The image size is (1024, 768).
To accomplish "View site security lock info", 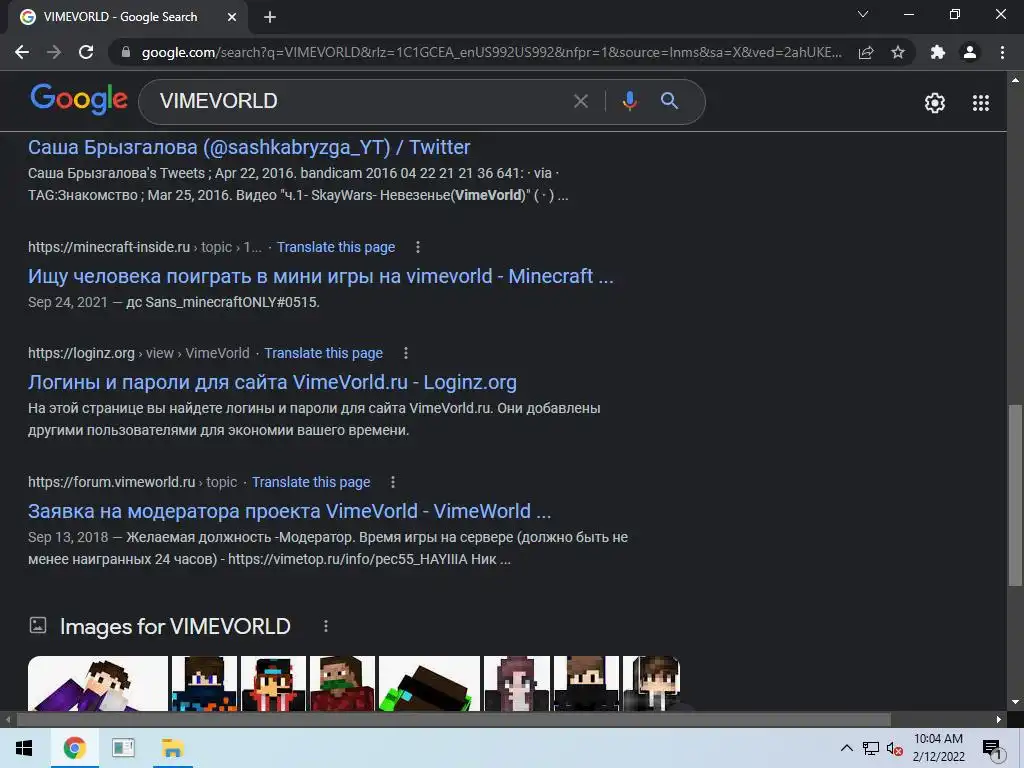I will (x=126, y=52).
